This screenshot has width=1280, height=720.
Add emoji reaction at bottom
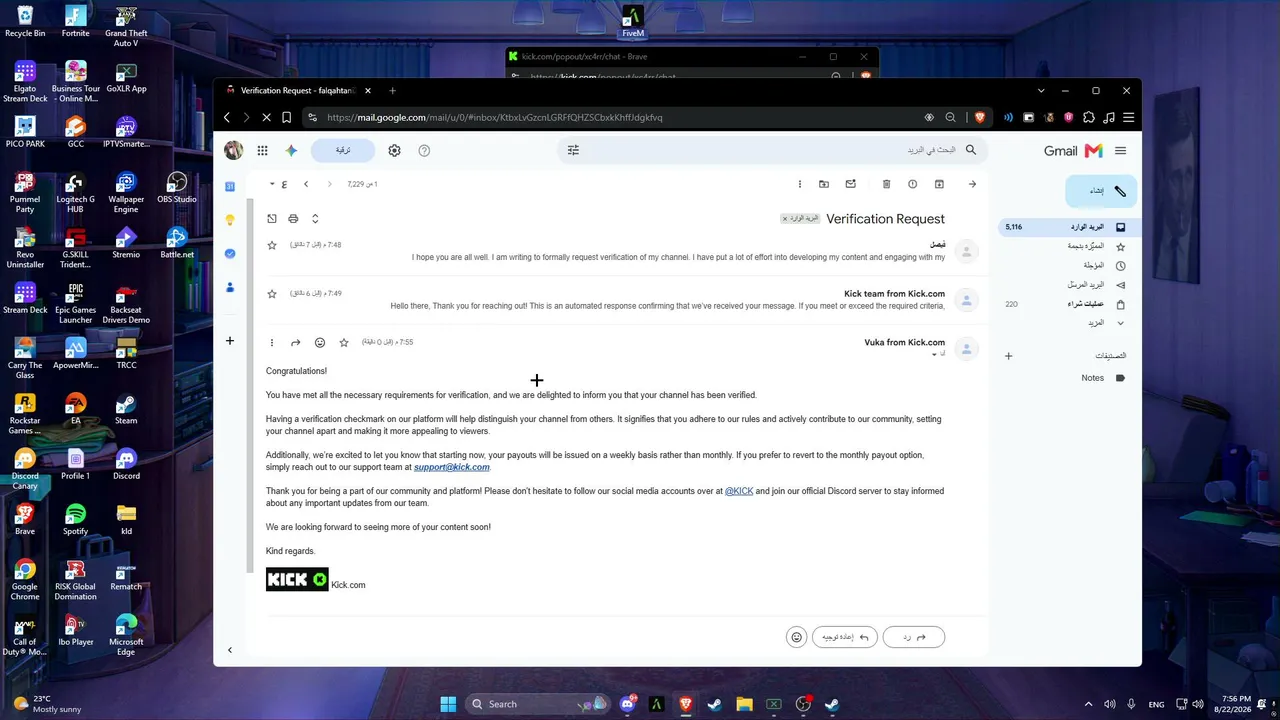pyautogui.click(x=797, y=637)
